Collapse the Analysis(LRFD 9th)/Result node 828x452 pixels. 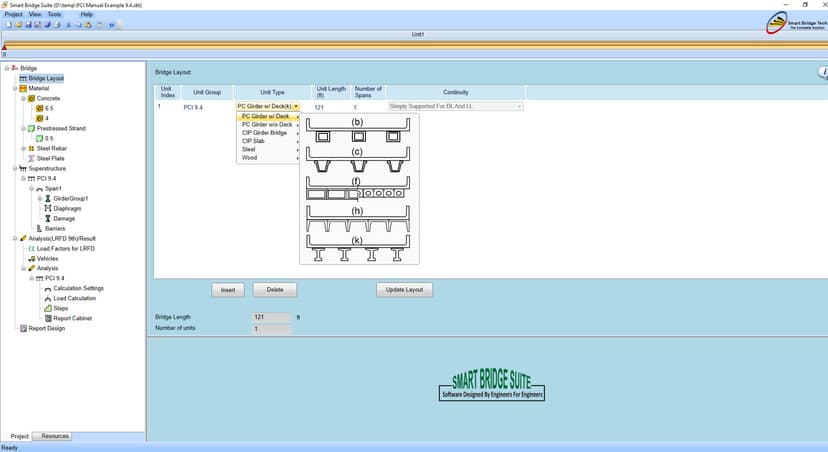pyautogui.click(x=15, y=239)
